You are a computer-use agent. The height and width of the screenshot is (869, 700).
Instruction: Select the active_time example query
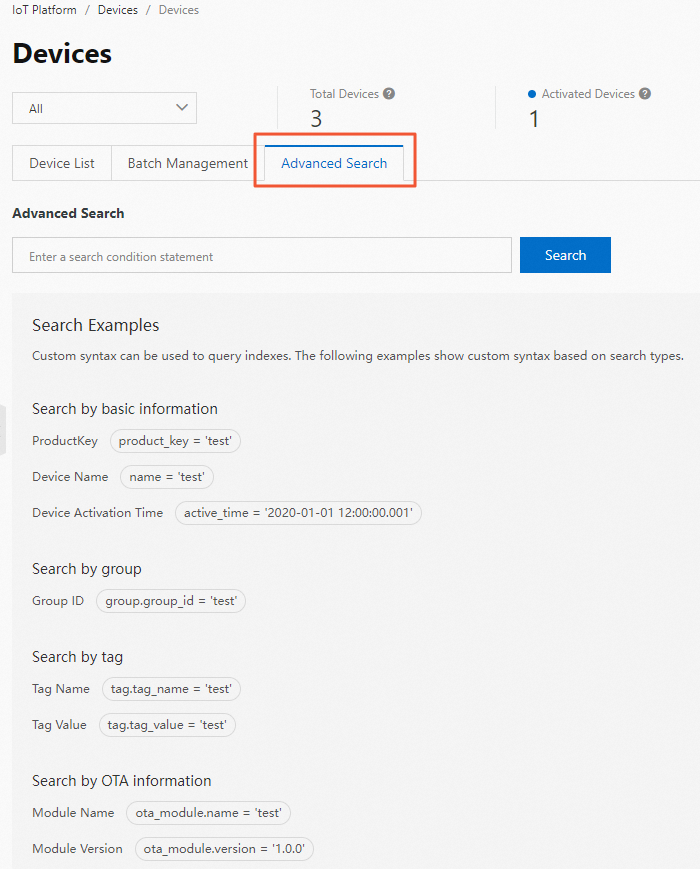point(298,513)
